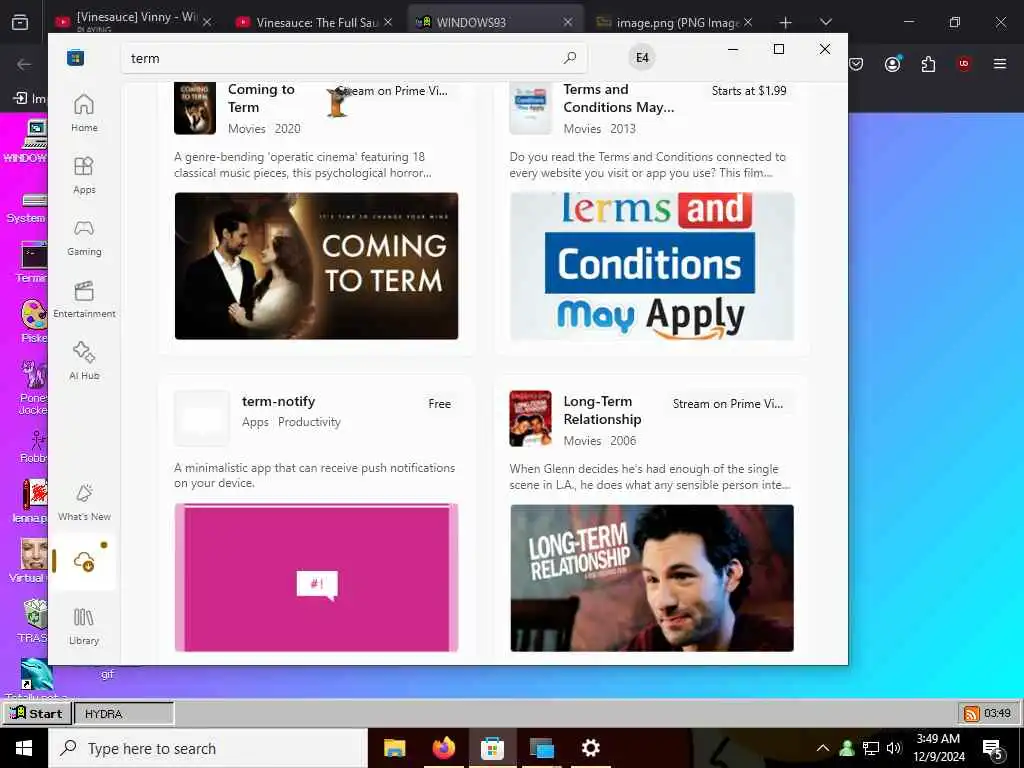Open Firefox from Windows taskbar
Image resolution: width=1024 pixels, height=768 pixels.
point(443,748)
